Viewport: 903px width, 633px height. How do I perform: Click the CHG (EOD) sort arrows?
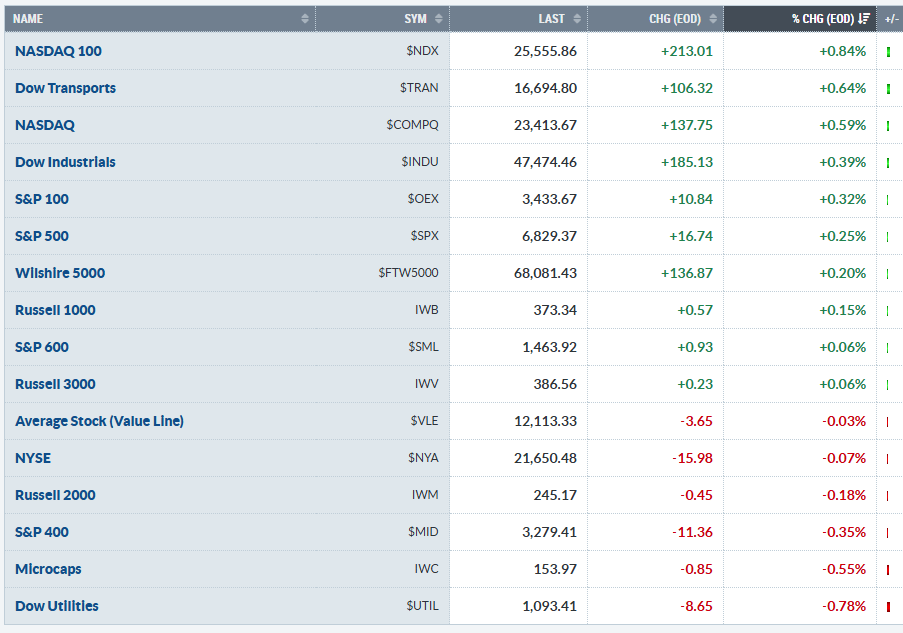[713, 18]
